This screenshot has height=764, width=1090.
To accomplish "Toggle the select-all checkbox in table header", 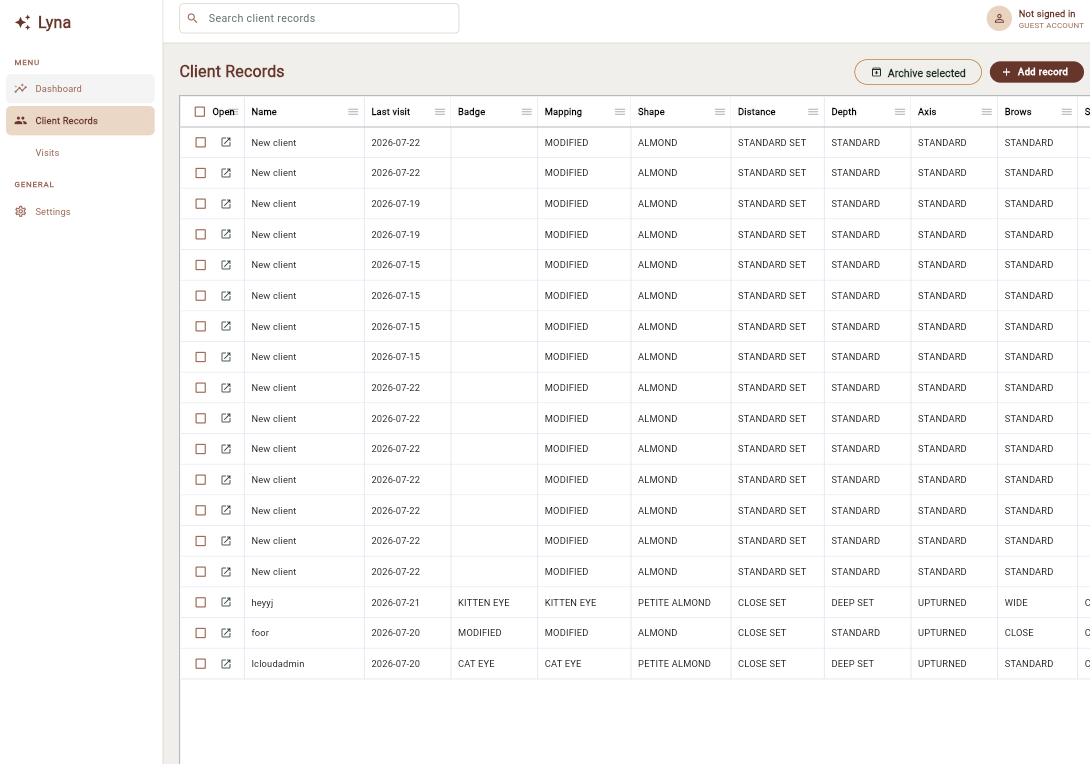I will coord(200,112).
